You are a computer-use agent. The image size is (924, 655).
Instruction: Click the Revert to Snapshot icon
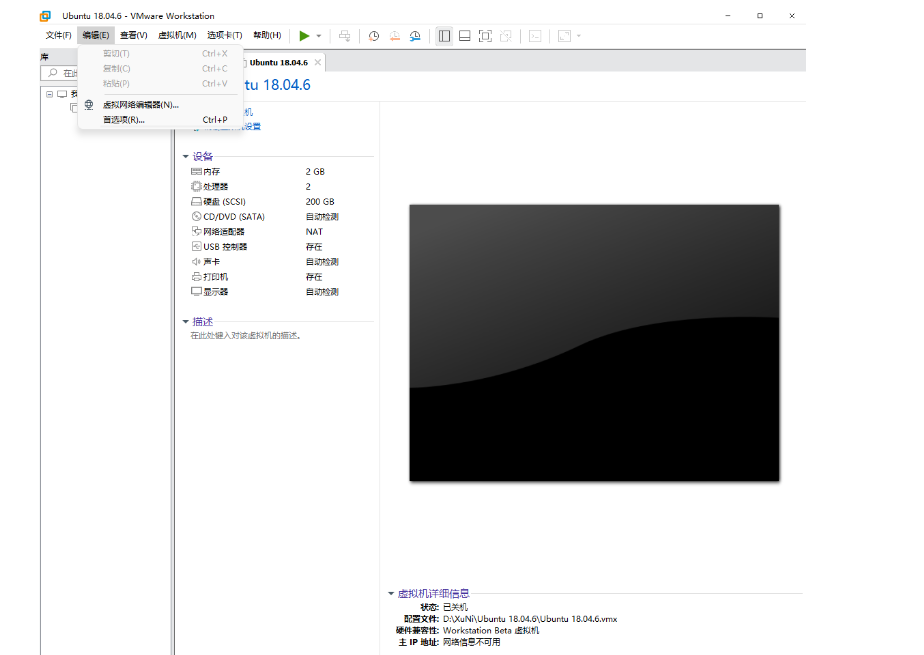[x=395, y=36]
